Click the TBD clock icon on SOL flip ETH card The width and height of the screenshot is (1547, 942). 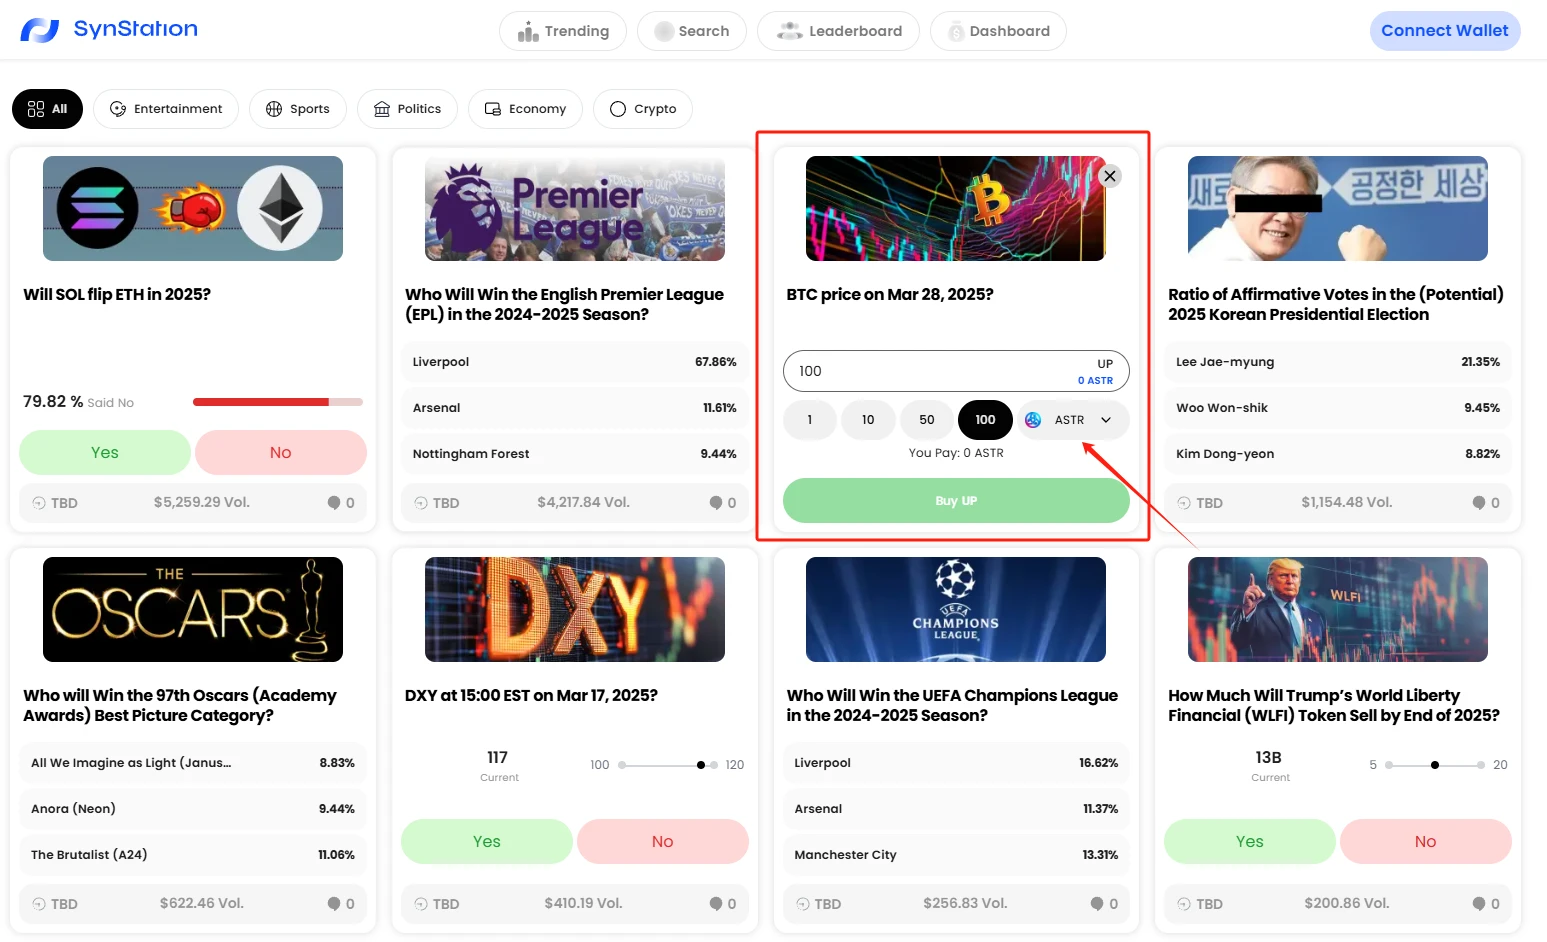tap(39, 503)
